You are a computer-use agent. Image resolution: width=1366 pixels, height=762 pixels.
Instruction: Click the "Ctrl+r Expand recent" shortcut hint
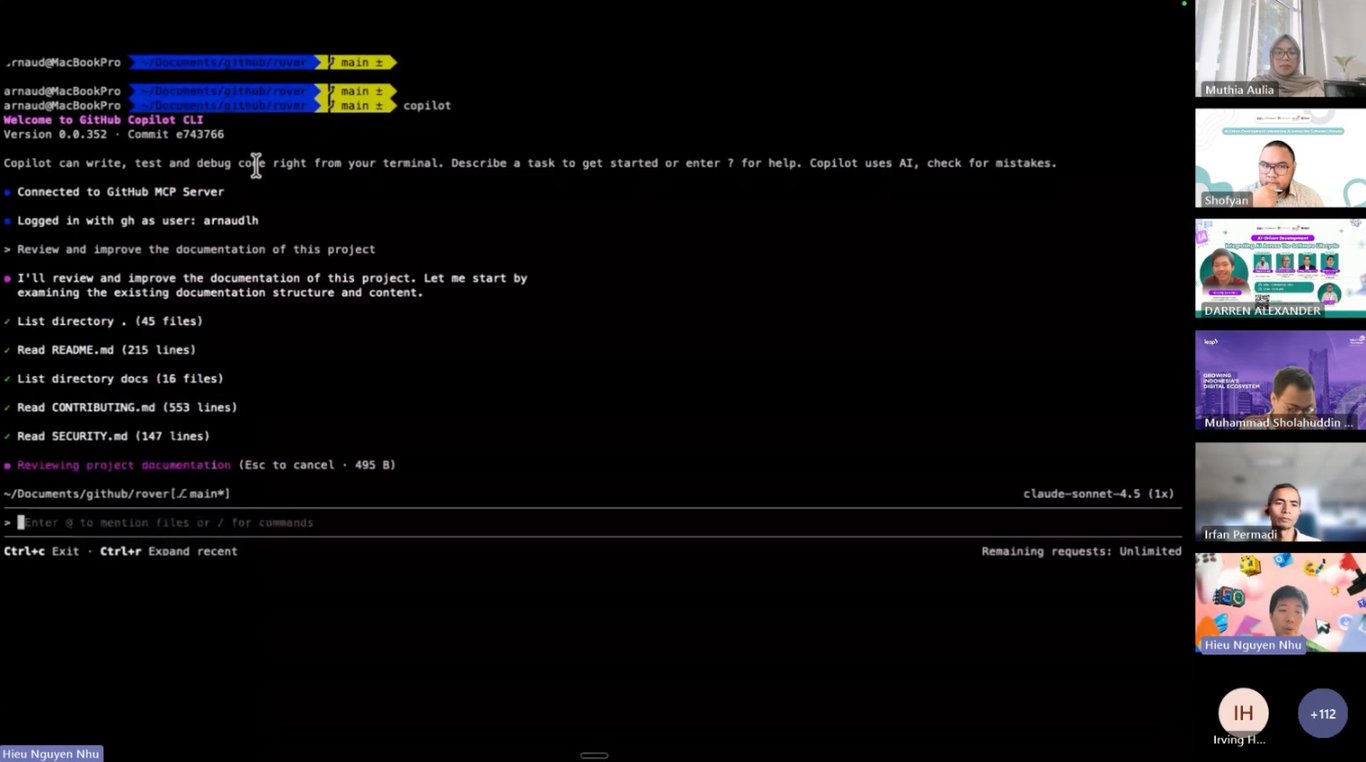(169, 552)
